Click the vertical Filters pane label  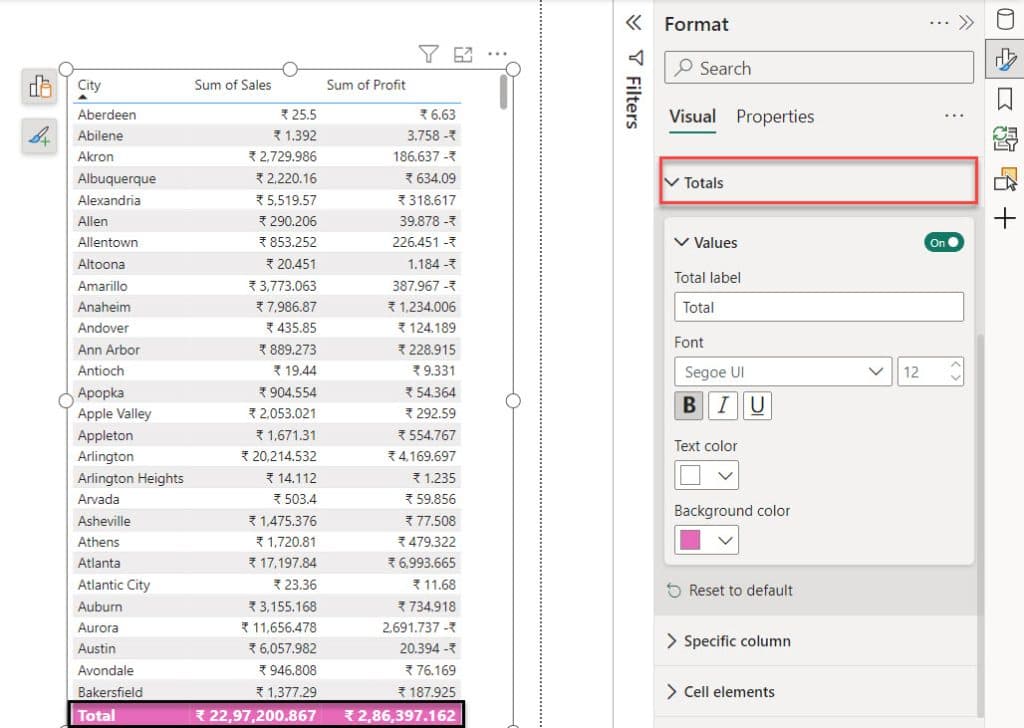[633, 102]
